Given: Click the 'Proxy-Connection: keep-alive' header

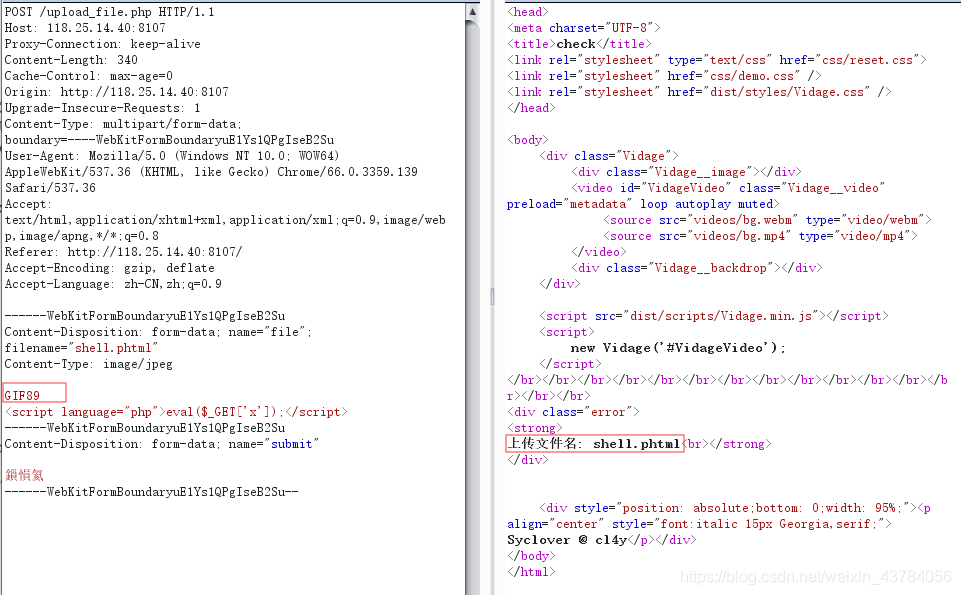Looking at the screenshot, I should (x=102, y=44).
